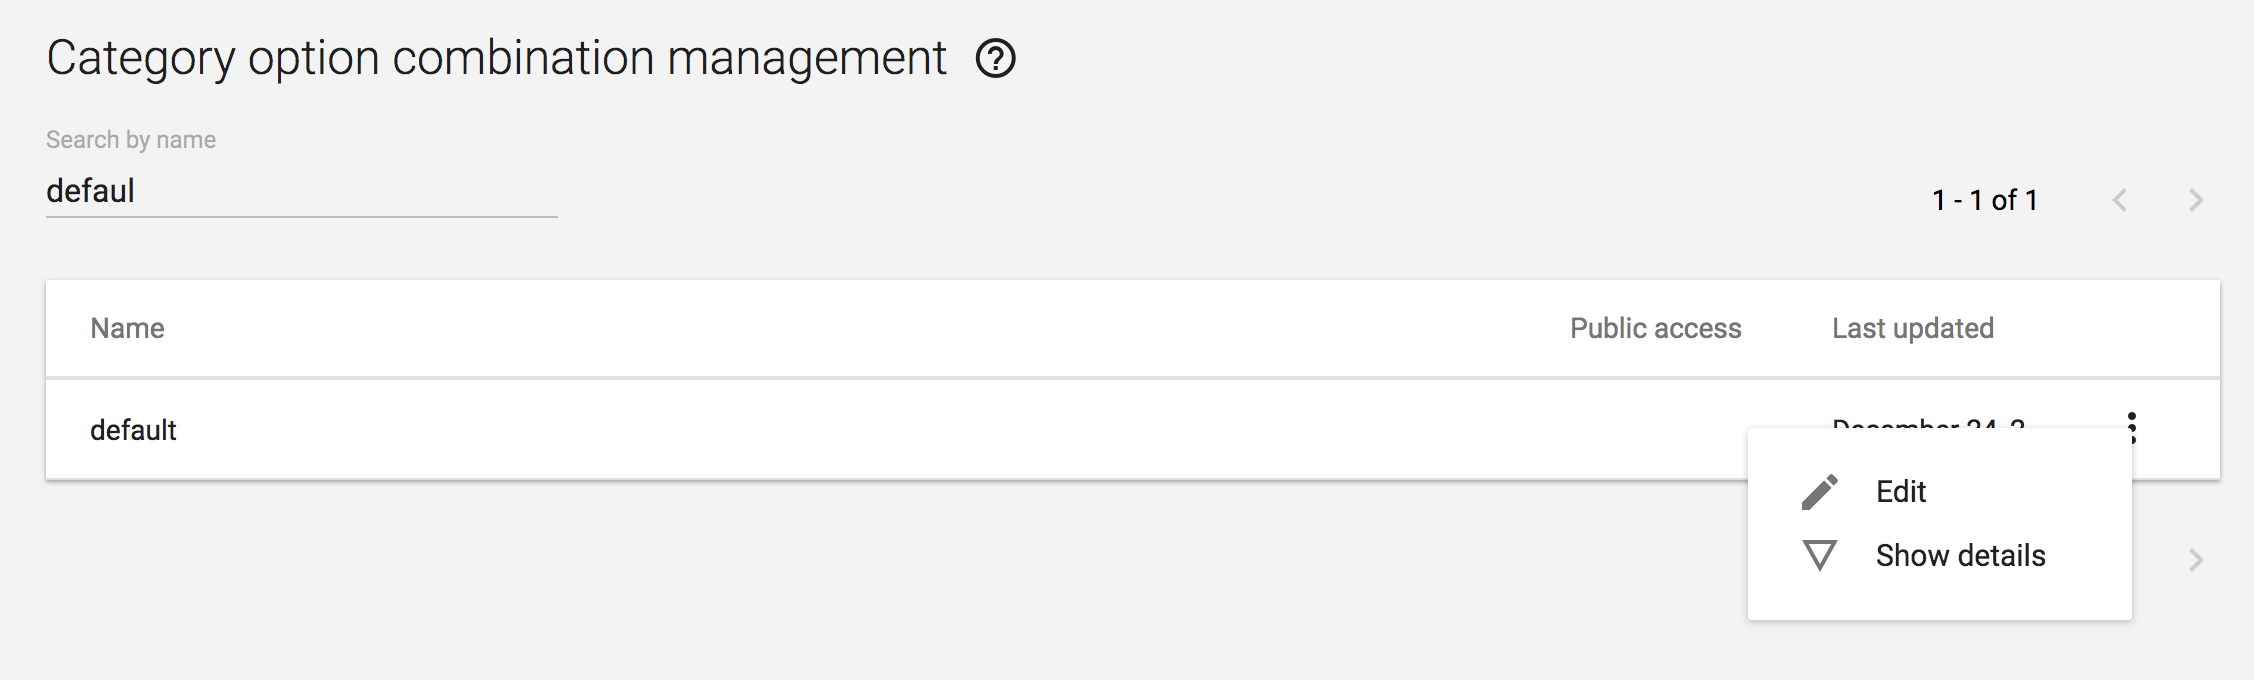Choose Edit from the context menu
Viewport: 2254px width, 680px height.
coord(1900,492)
